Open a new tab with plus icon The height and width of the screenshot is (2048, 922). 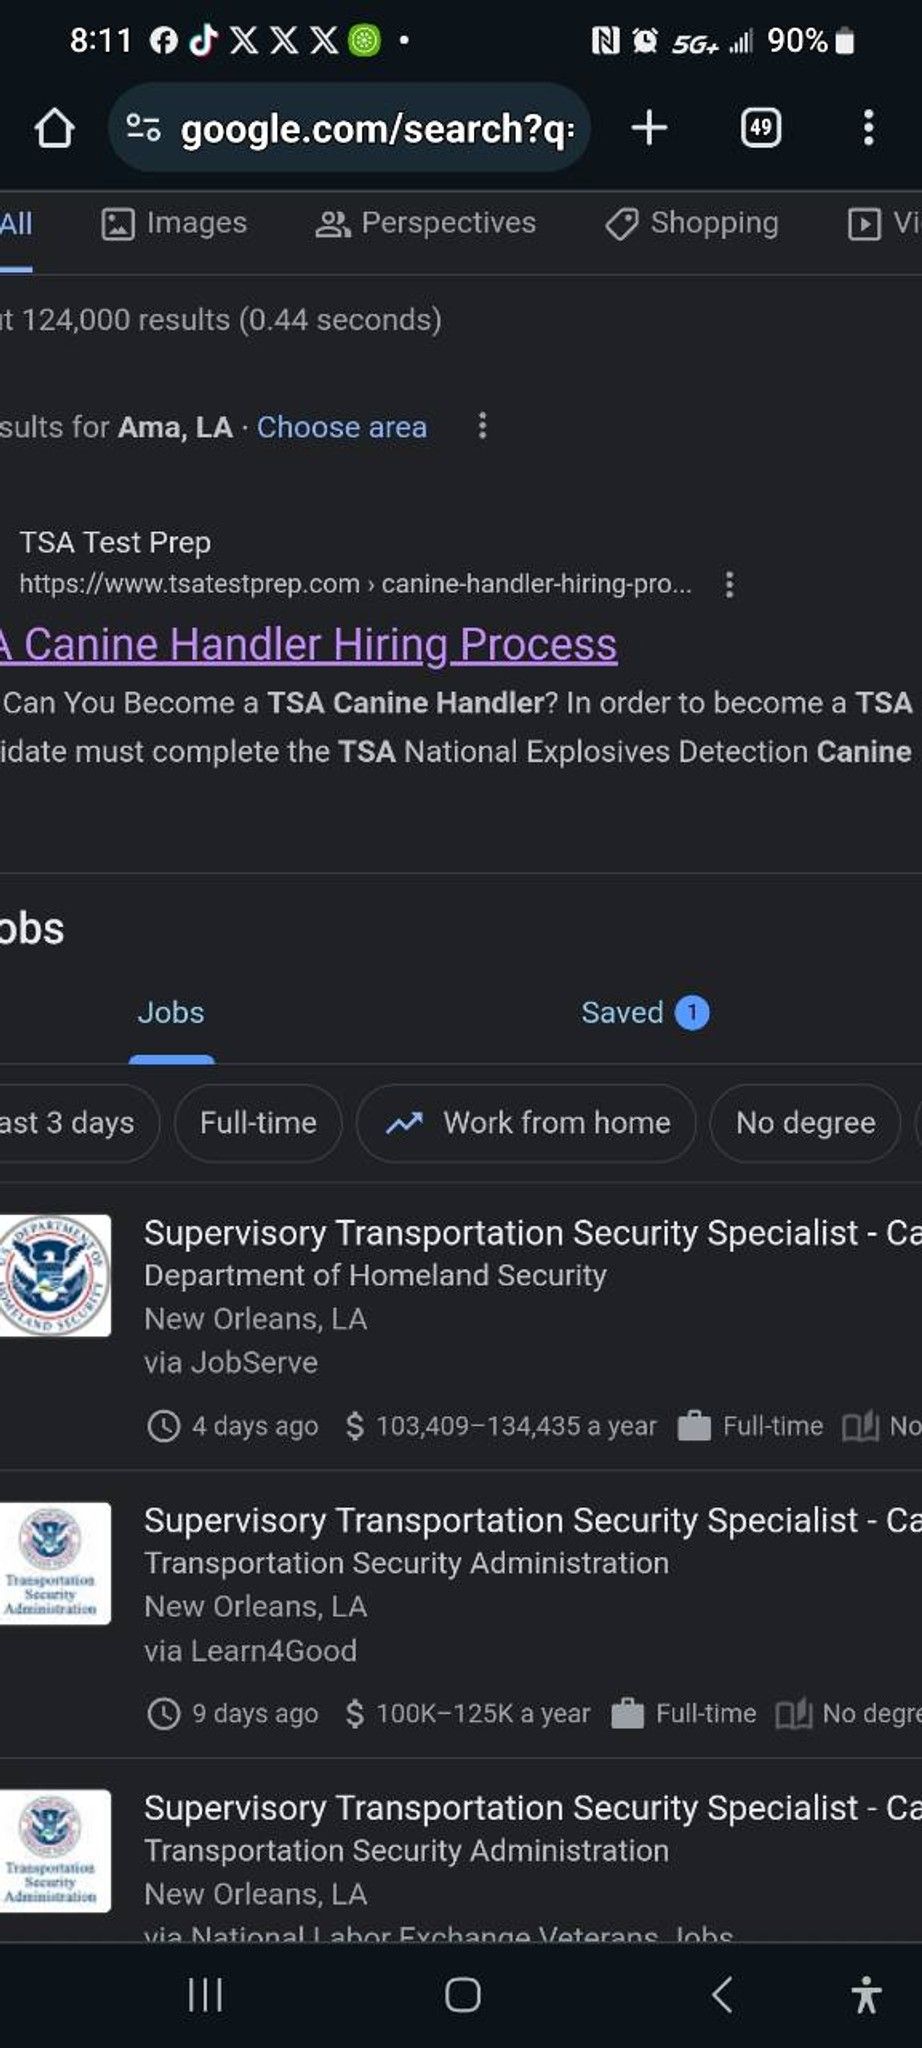click(x=649, y=128)
